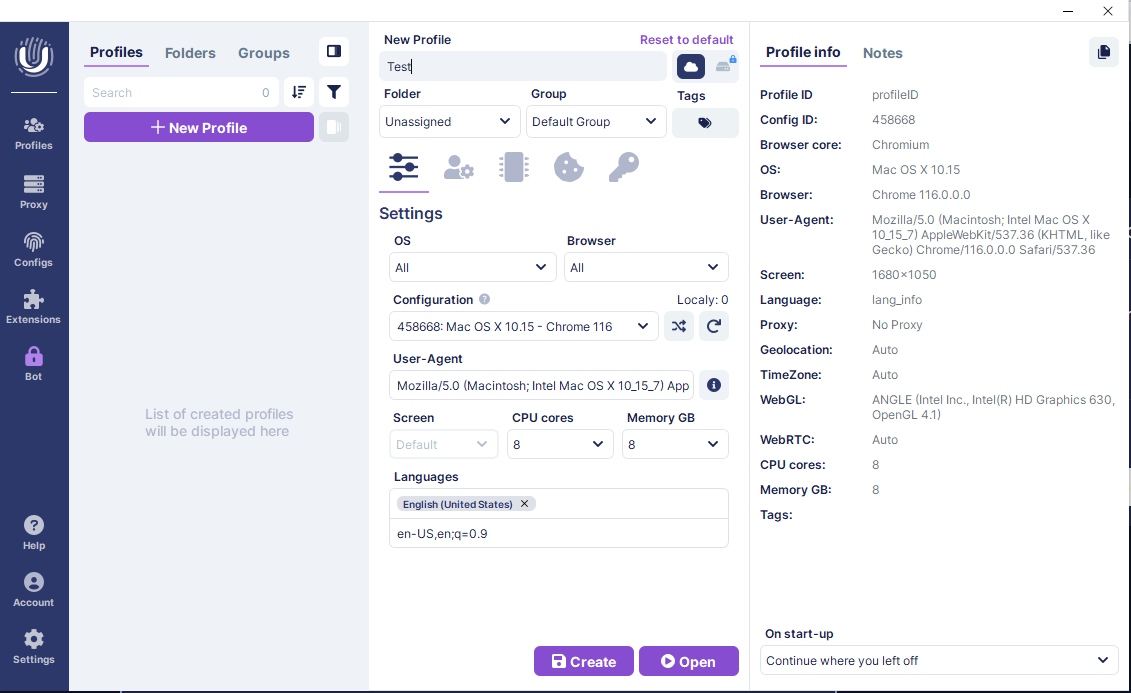This screenshot has height=693, width=1131.
Task: Toggle the side panel view button
Action: click(x=334, y=52)
